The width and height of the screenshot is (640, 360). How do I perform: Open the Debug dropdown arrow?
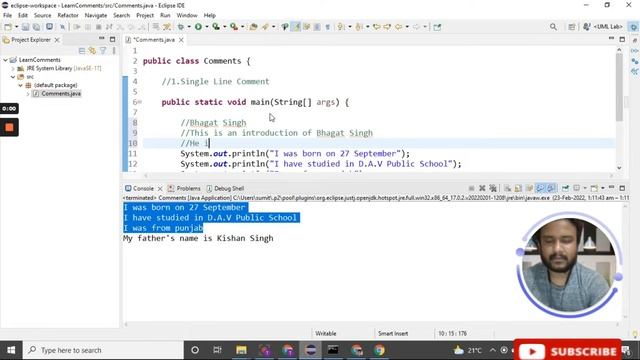coord(189,27)
